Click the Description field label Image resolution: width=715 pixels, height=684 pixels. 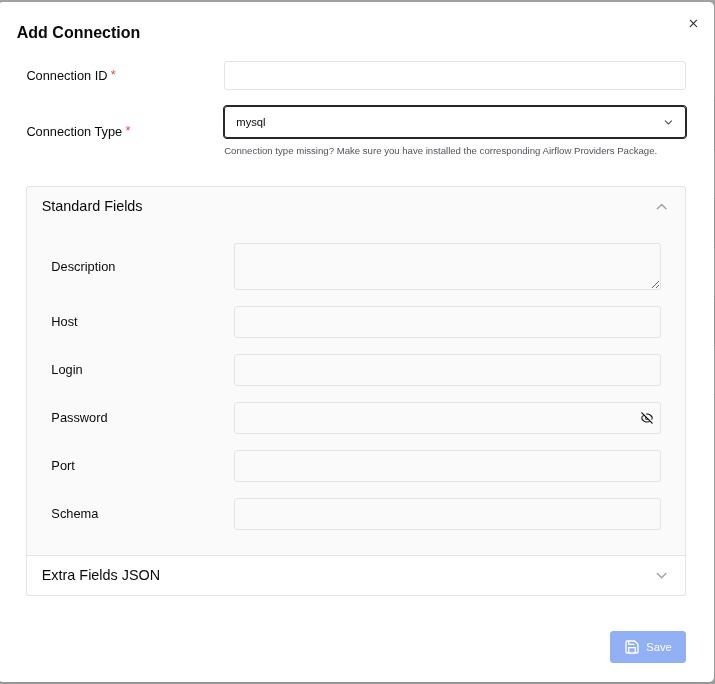tap(83, 267)
